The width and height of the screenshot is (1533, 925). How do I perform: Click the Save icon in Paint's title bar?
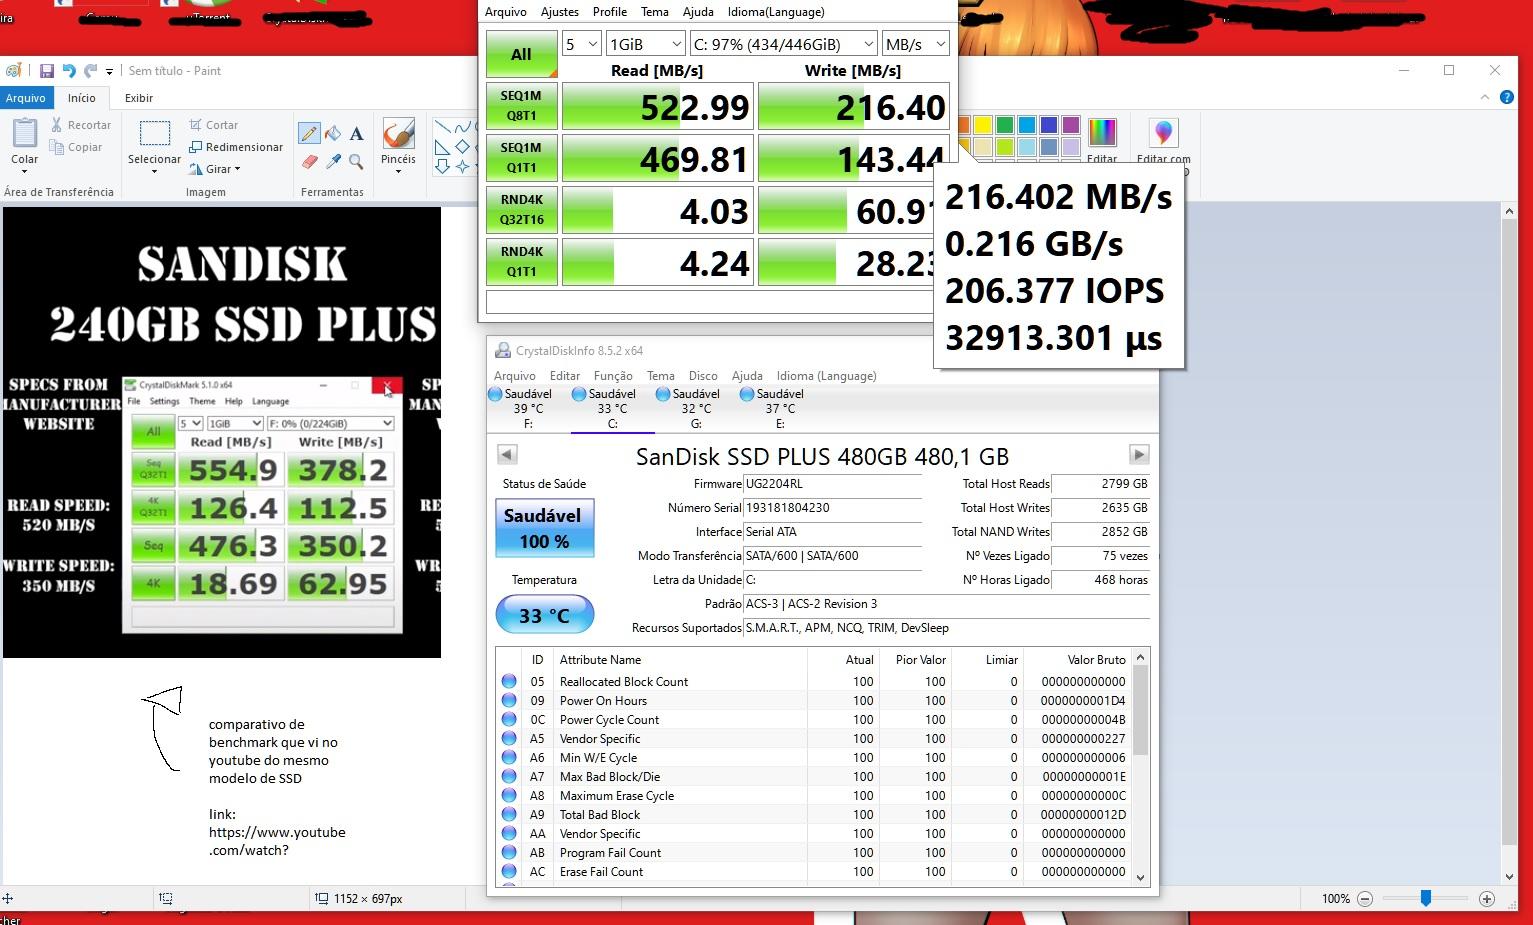[x=46, y=71]
